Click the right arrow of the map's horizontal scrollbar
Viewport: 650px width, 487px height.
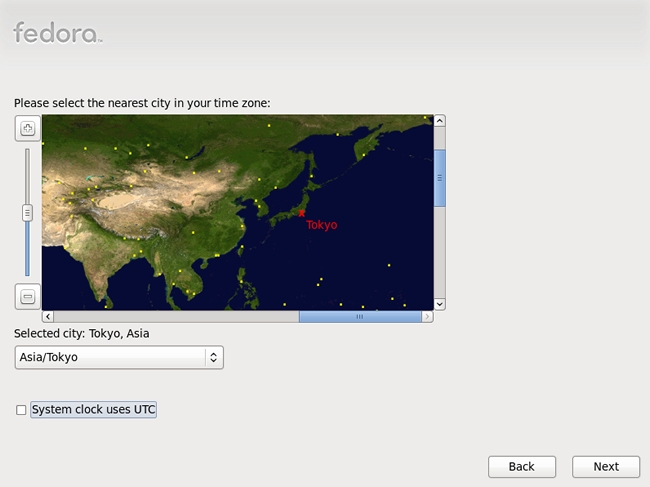point(427,317)
